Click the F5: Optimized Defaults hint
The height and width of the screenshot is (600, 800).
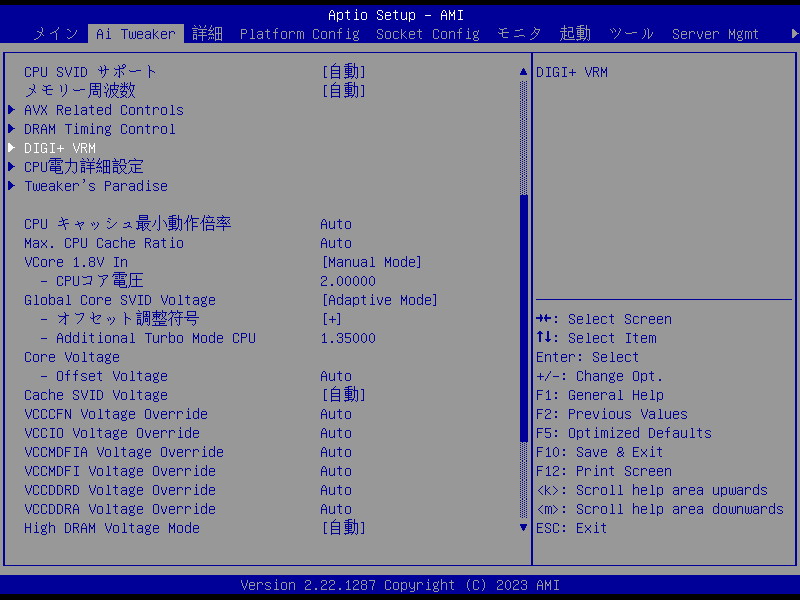pos(624,433)
